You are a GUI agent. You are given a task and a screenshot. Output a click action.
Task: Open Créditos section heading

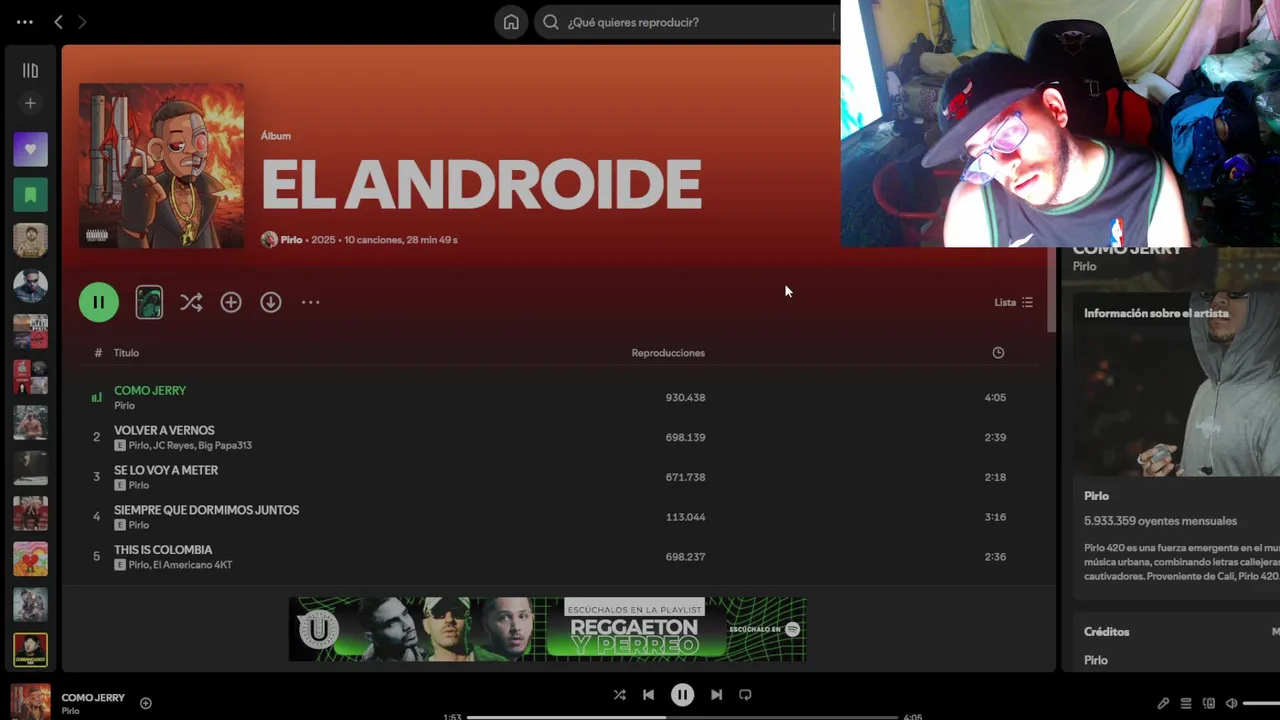[x=1106, y=632]
